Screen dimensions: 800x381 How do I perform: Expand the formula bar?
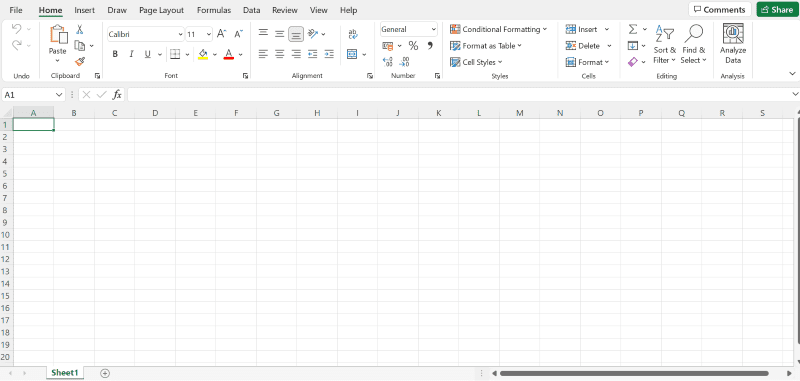click(x=795, y=94)
